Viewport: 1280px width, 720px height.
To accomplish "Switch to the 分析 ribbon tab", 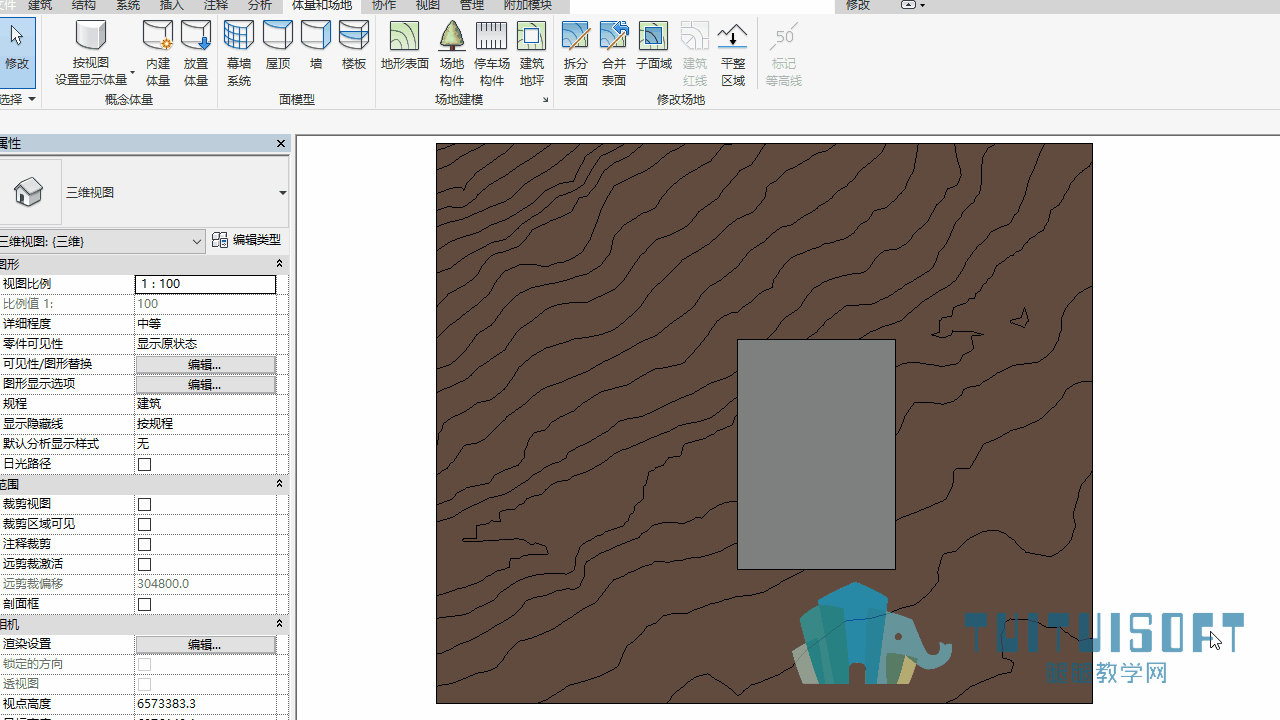I will pos(260,5).
